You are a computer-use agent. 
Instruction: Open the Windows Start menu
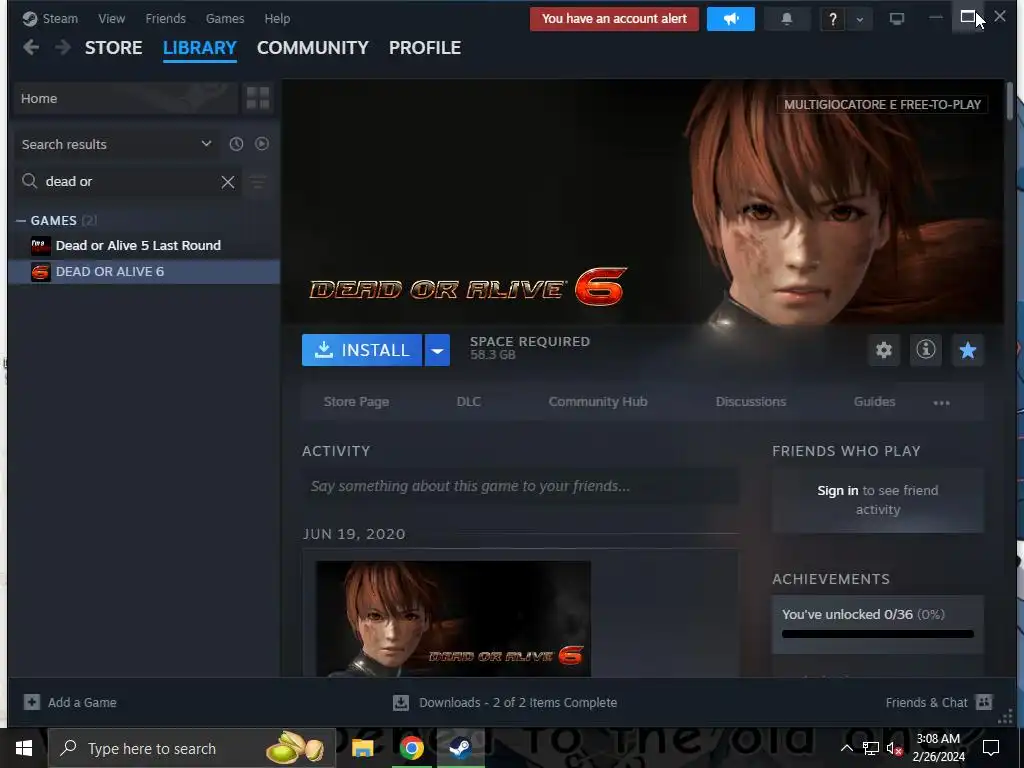tap(24, 748)
